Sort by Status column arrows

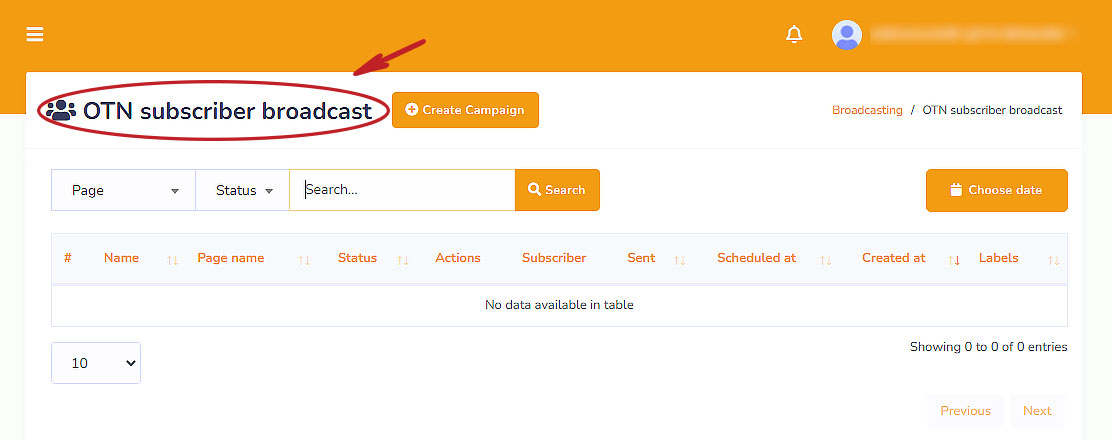(403, 260)
